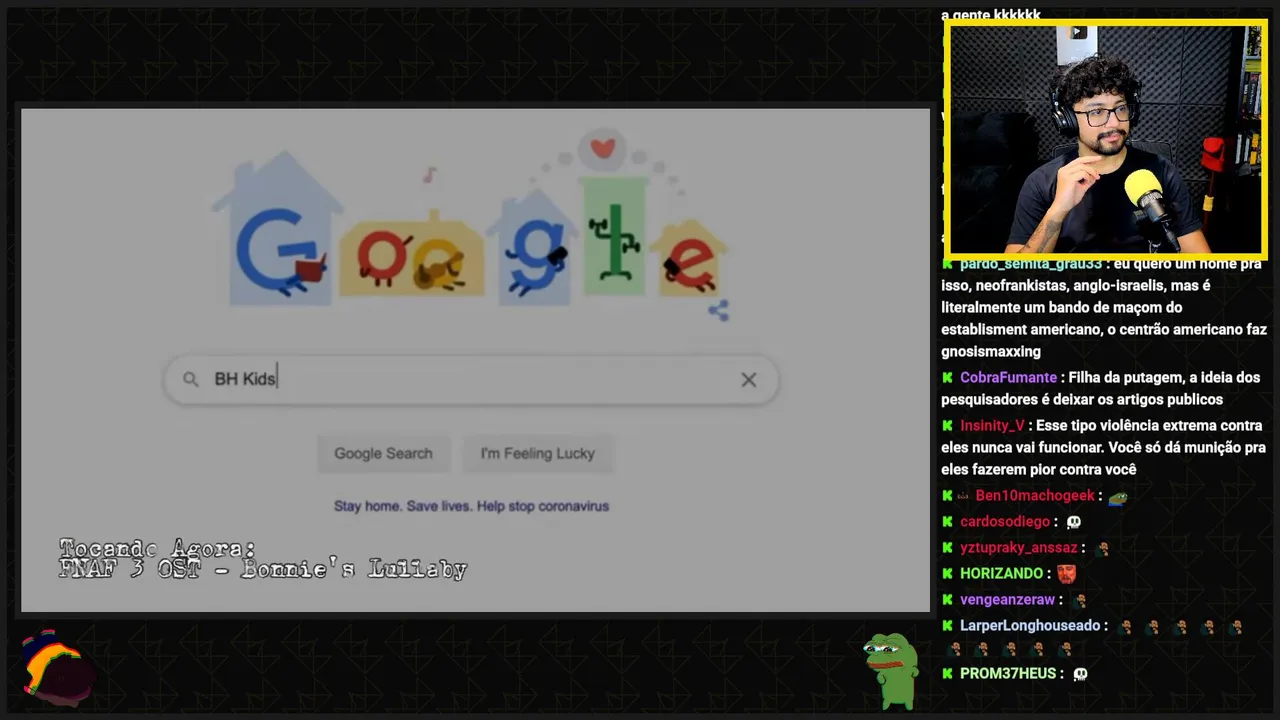This screenshot has height=720, width=1280.
Task: Click the colorful hat avatar at bottom left
Action: pyautogui.click(x=57, y=669)
